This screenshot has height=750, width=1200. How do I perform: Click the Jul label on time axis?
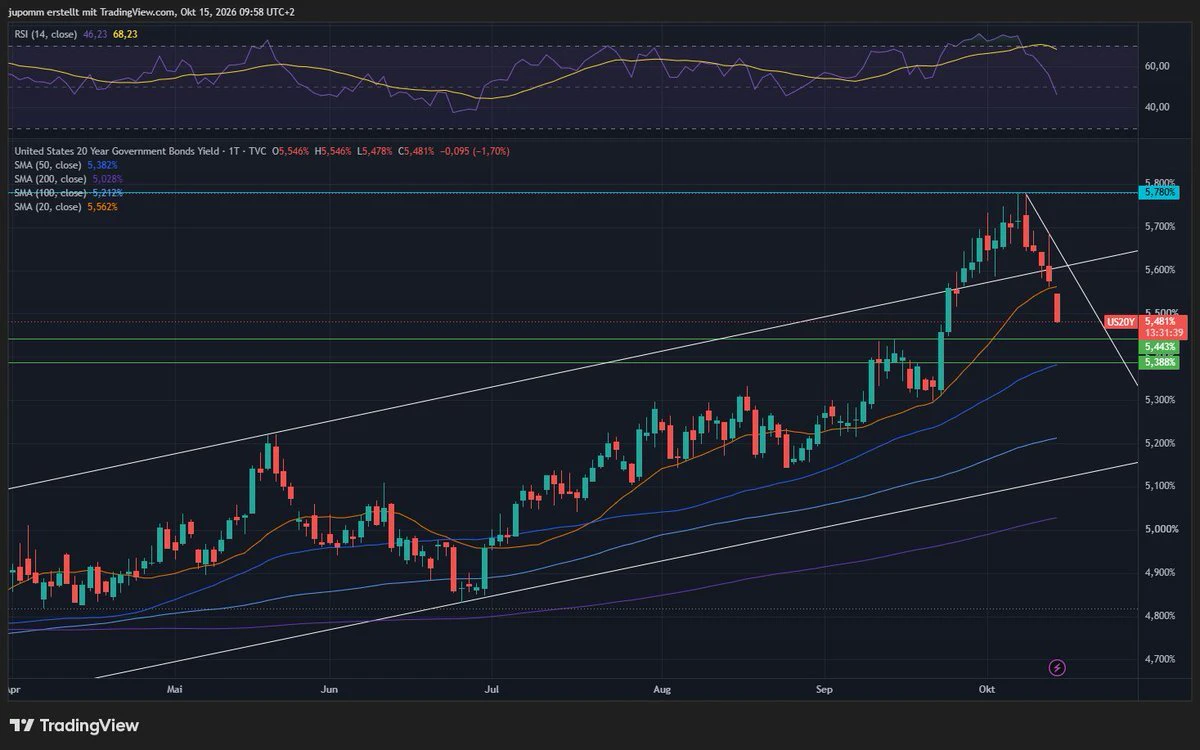click(x=491, y=690)
